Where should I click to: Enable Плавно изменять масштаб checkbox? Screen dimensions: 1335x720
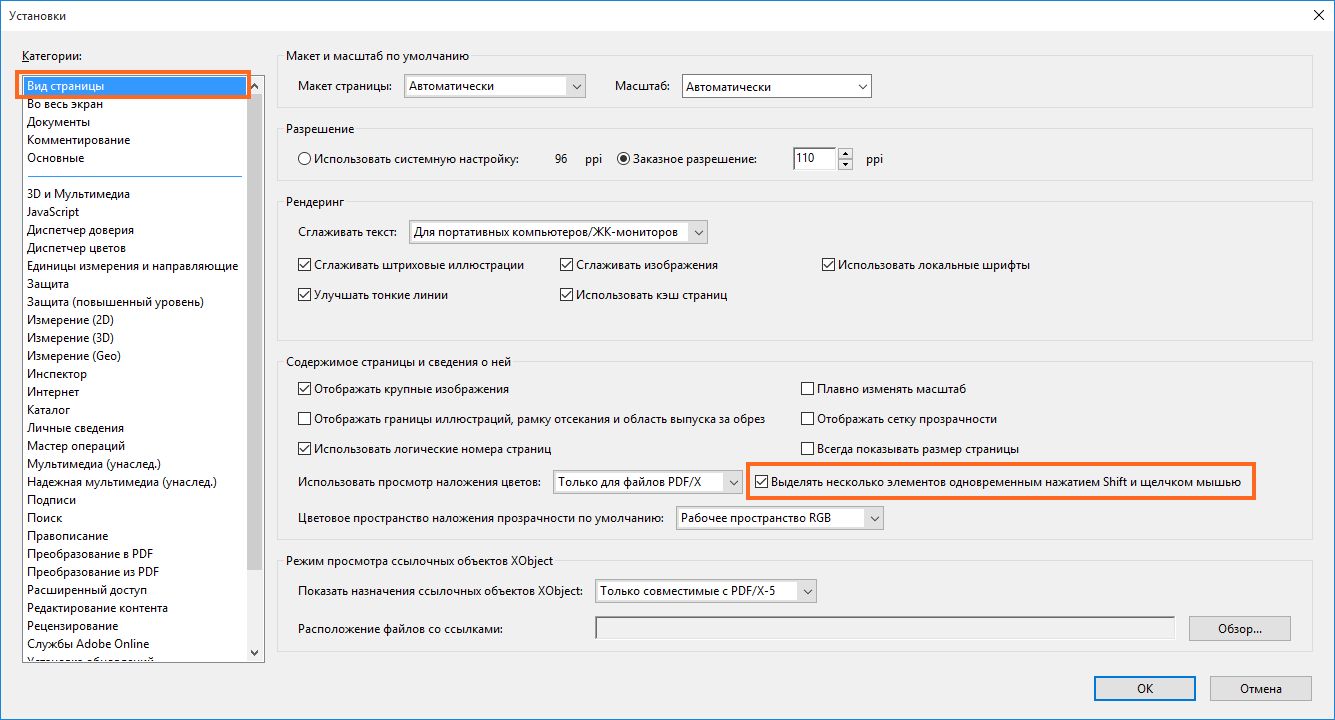coord(808,389)
